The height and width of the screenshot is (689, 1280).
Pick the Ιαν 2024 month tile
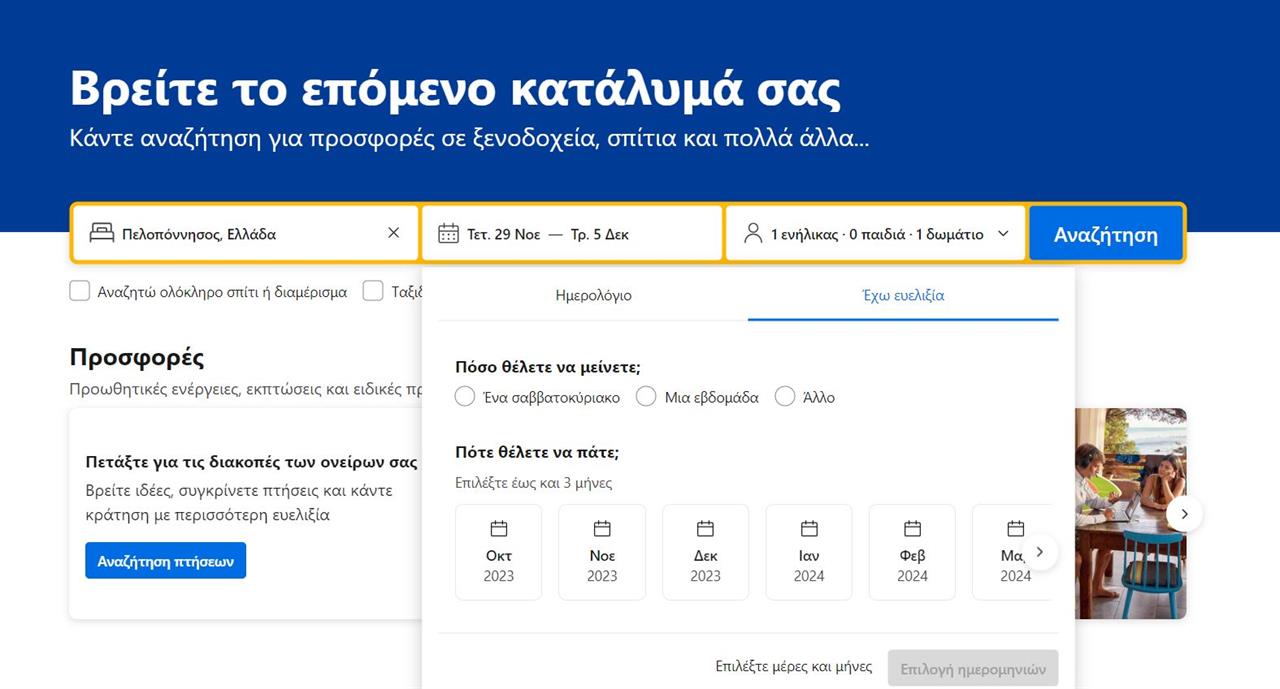[x=809, y=552]
